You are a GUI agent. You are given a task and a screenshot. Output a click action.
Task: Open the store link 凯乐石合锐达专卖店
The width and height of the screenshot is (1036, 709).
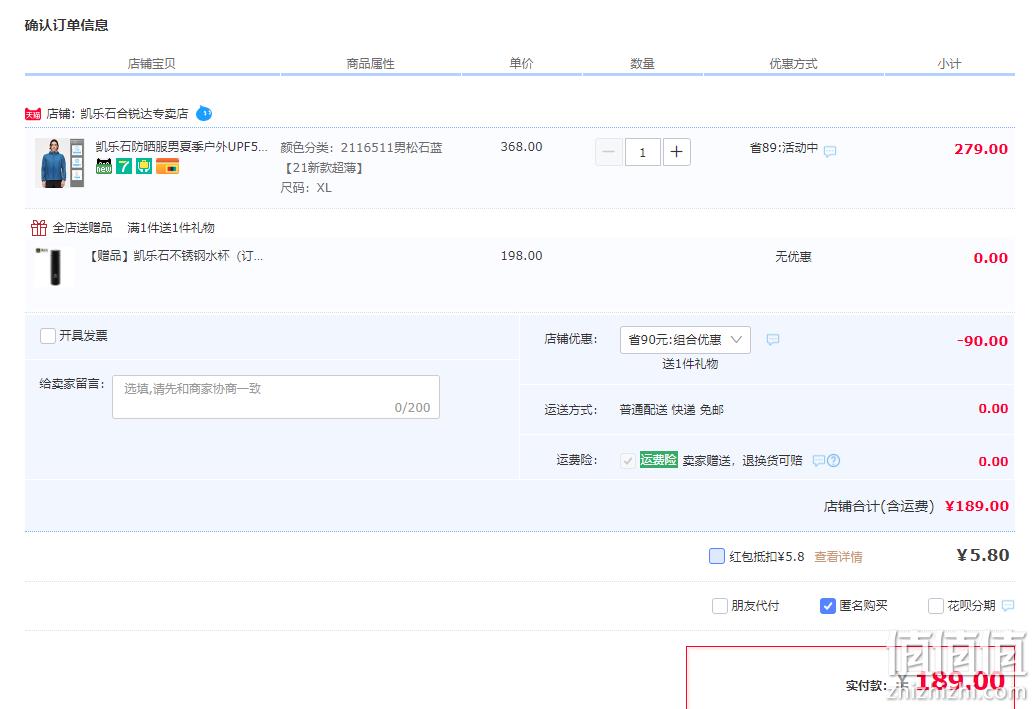point(134,114)
